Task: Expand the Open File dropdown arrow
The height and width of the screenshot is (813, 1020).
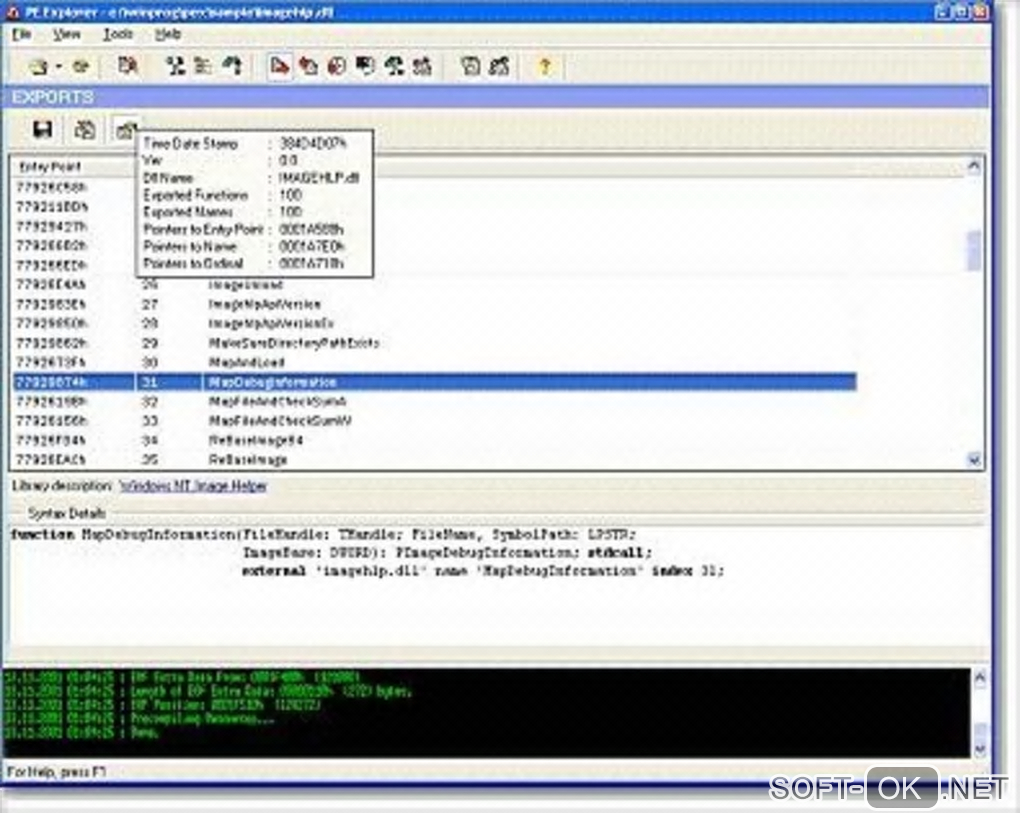Action: [59, 66]
